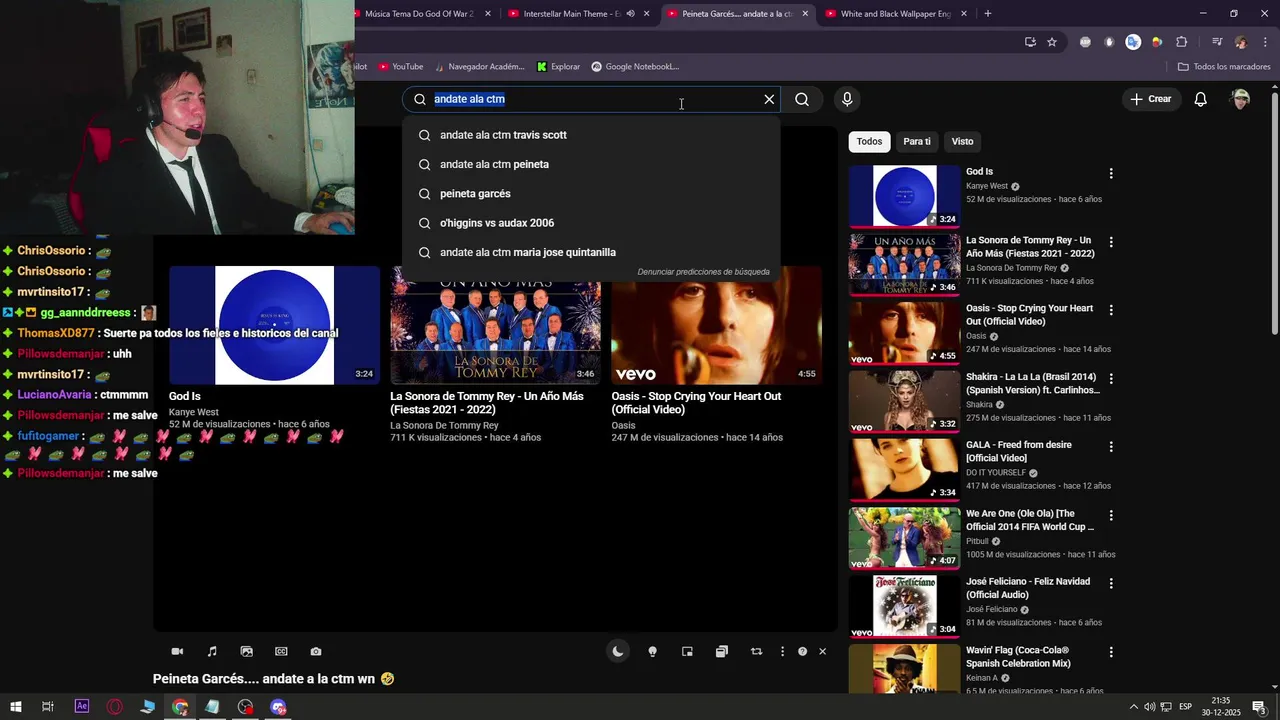Open God Is thumbnail in sidebar
The image size is (1280, 720).
point(904,196)
